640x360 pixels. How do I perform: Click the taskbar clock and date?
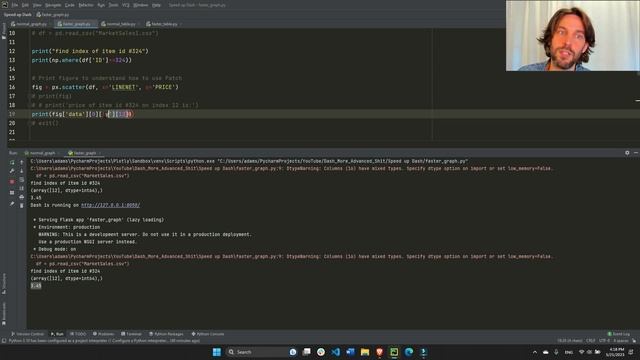(x=616, y=352)
